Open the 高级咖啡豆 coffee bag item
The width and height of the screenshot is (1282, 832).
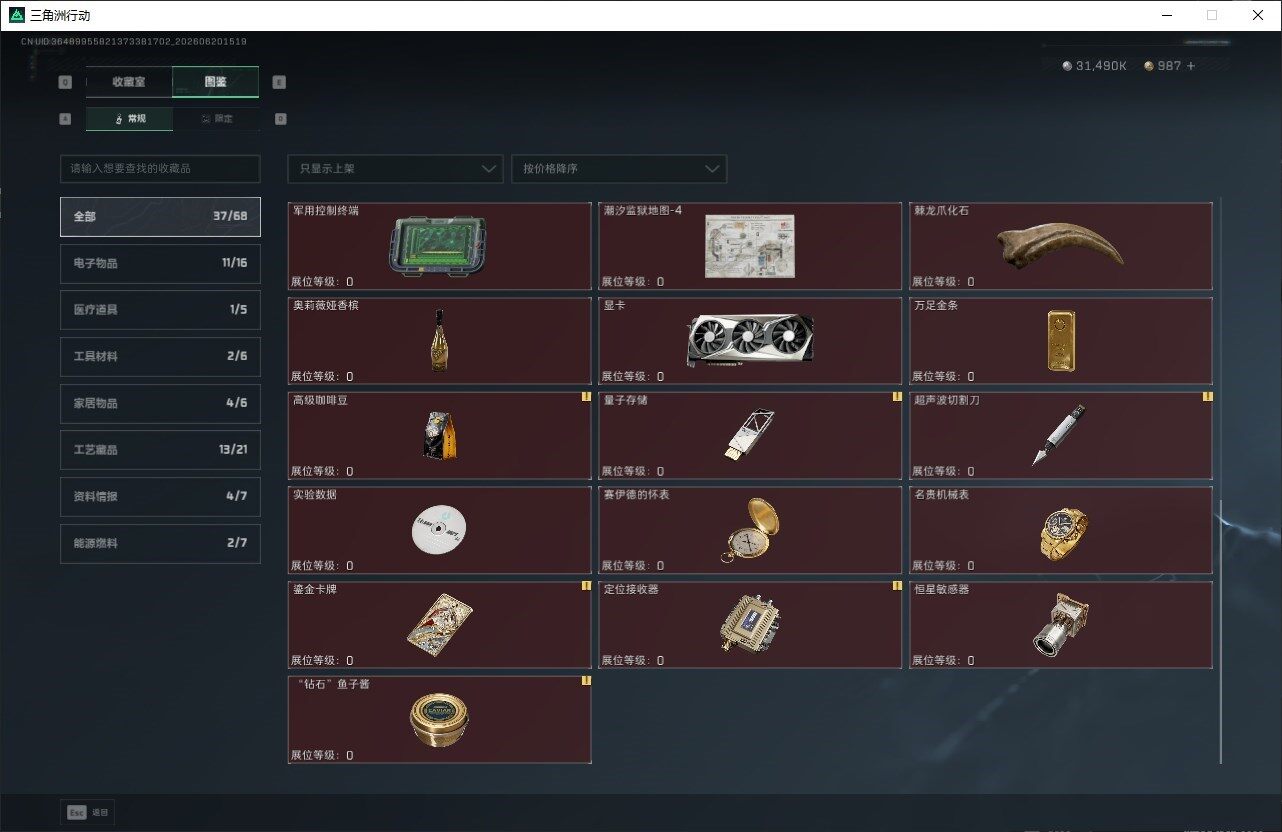click(439, 436)
